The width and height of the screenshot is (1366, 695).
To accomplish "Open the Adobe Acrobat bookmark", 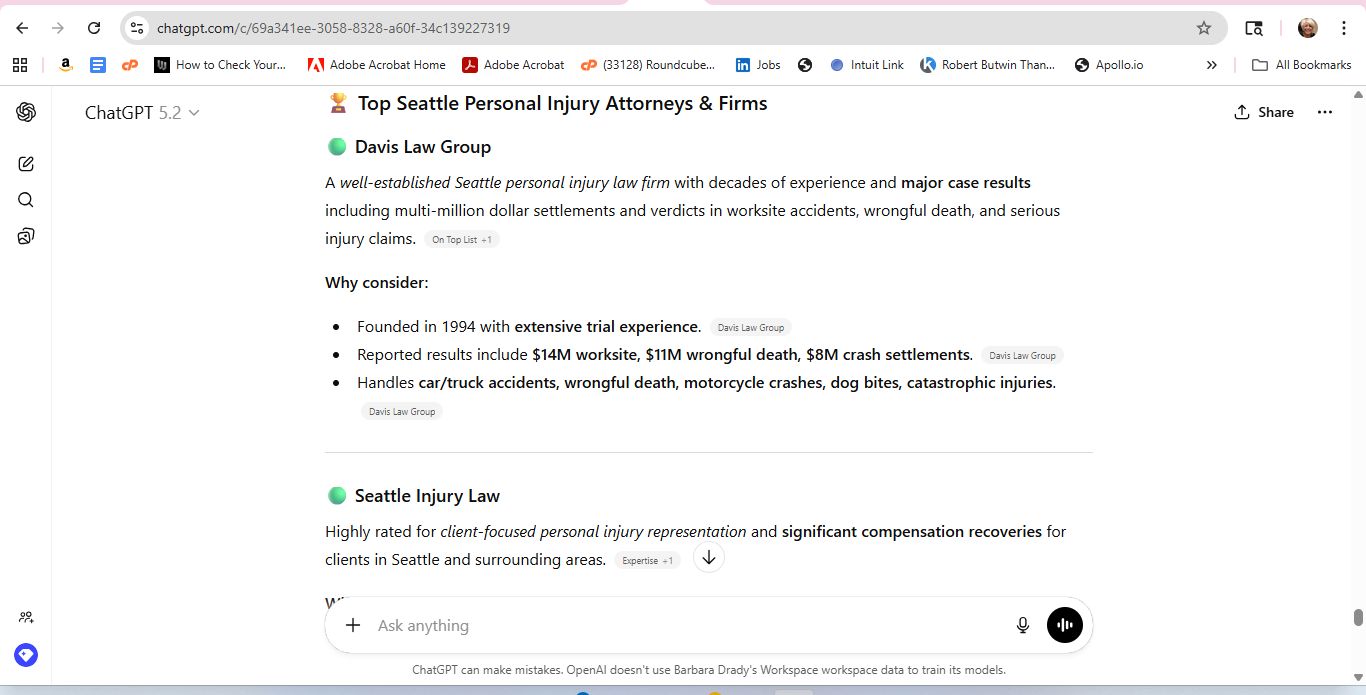I will click(513, 65).
